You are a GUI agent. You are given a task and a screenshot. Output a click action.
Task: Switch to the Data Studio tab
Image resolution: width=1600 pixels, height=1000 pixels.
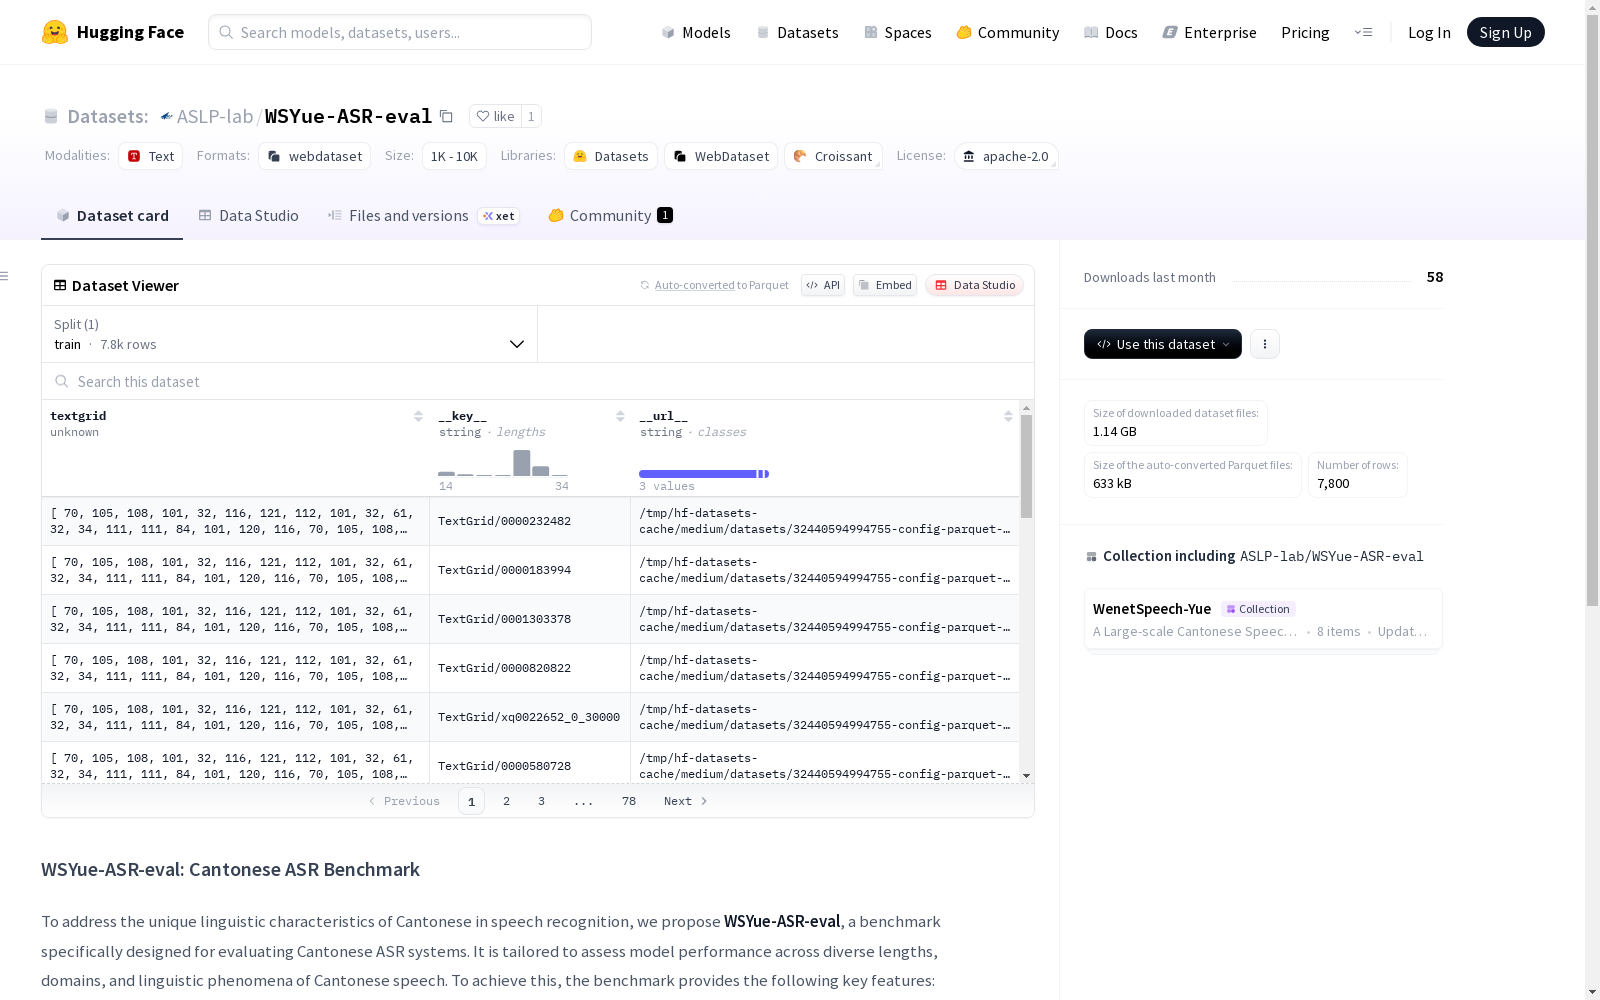point(249,216)
